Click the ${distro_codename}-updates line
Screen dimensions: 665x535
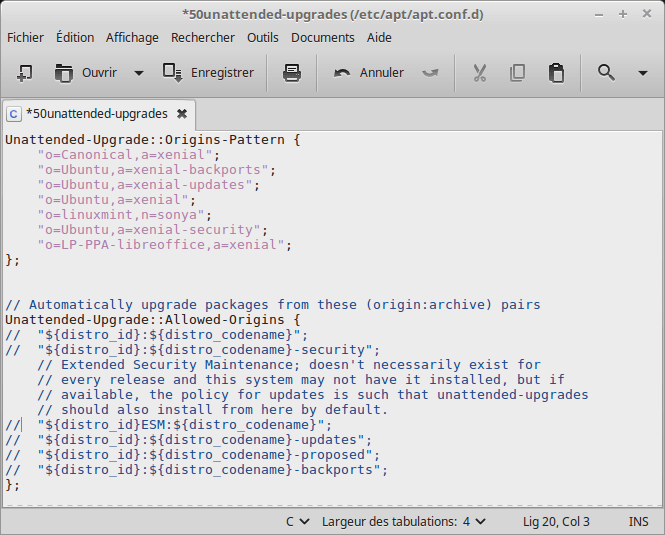pyautogui.click(x=188, y=440)
